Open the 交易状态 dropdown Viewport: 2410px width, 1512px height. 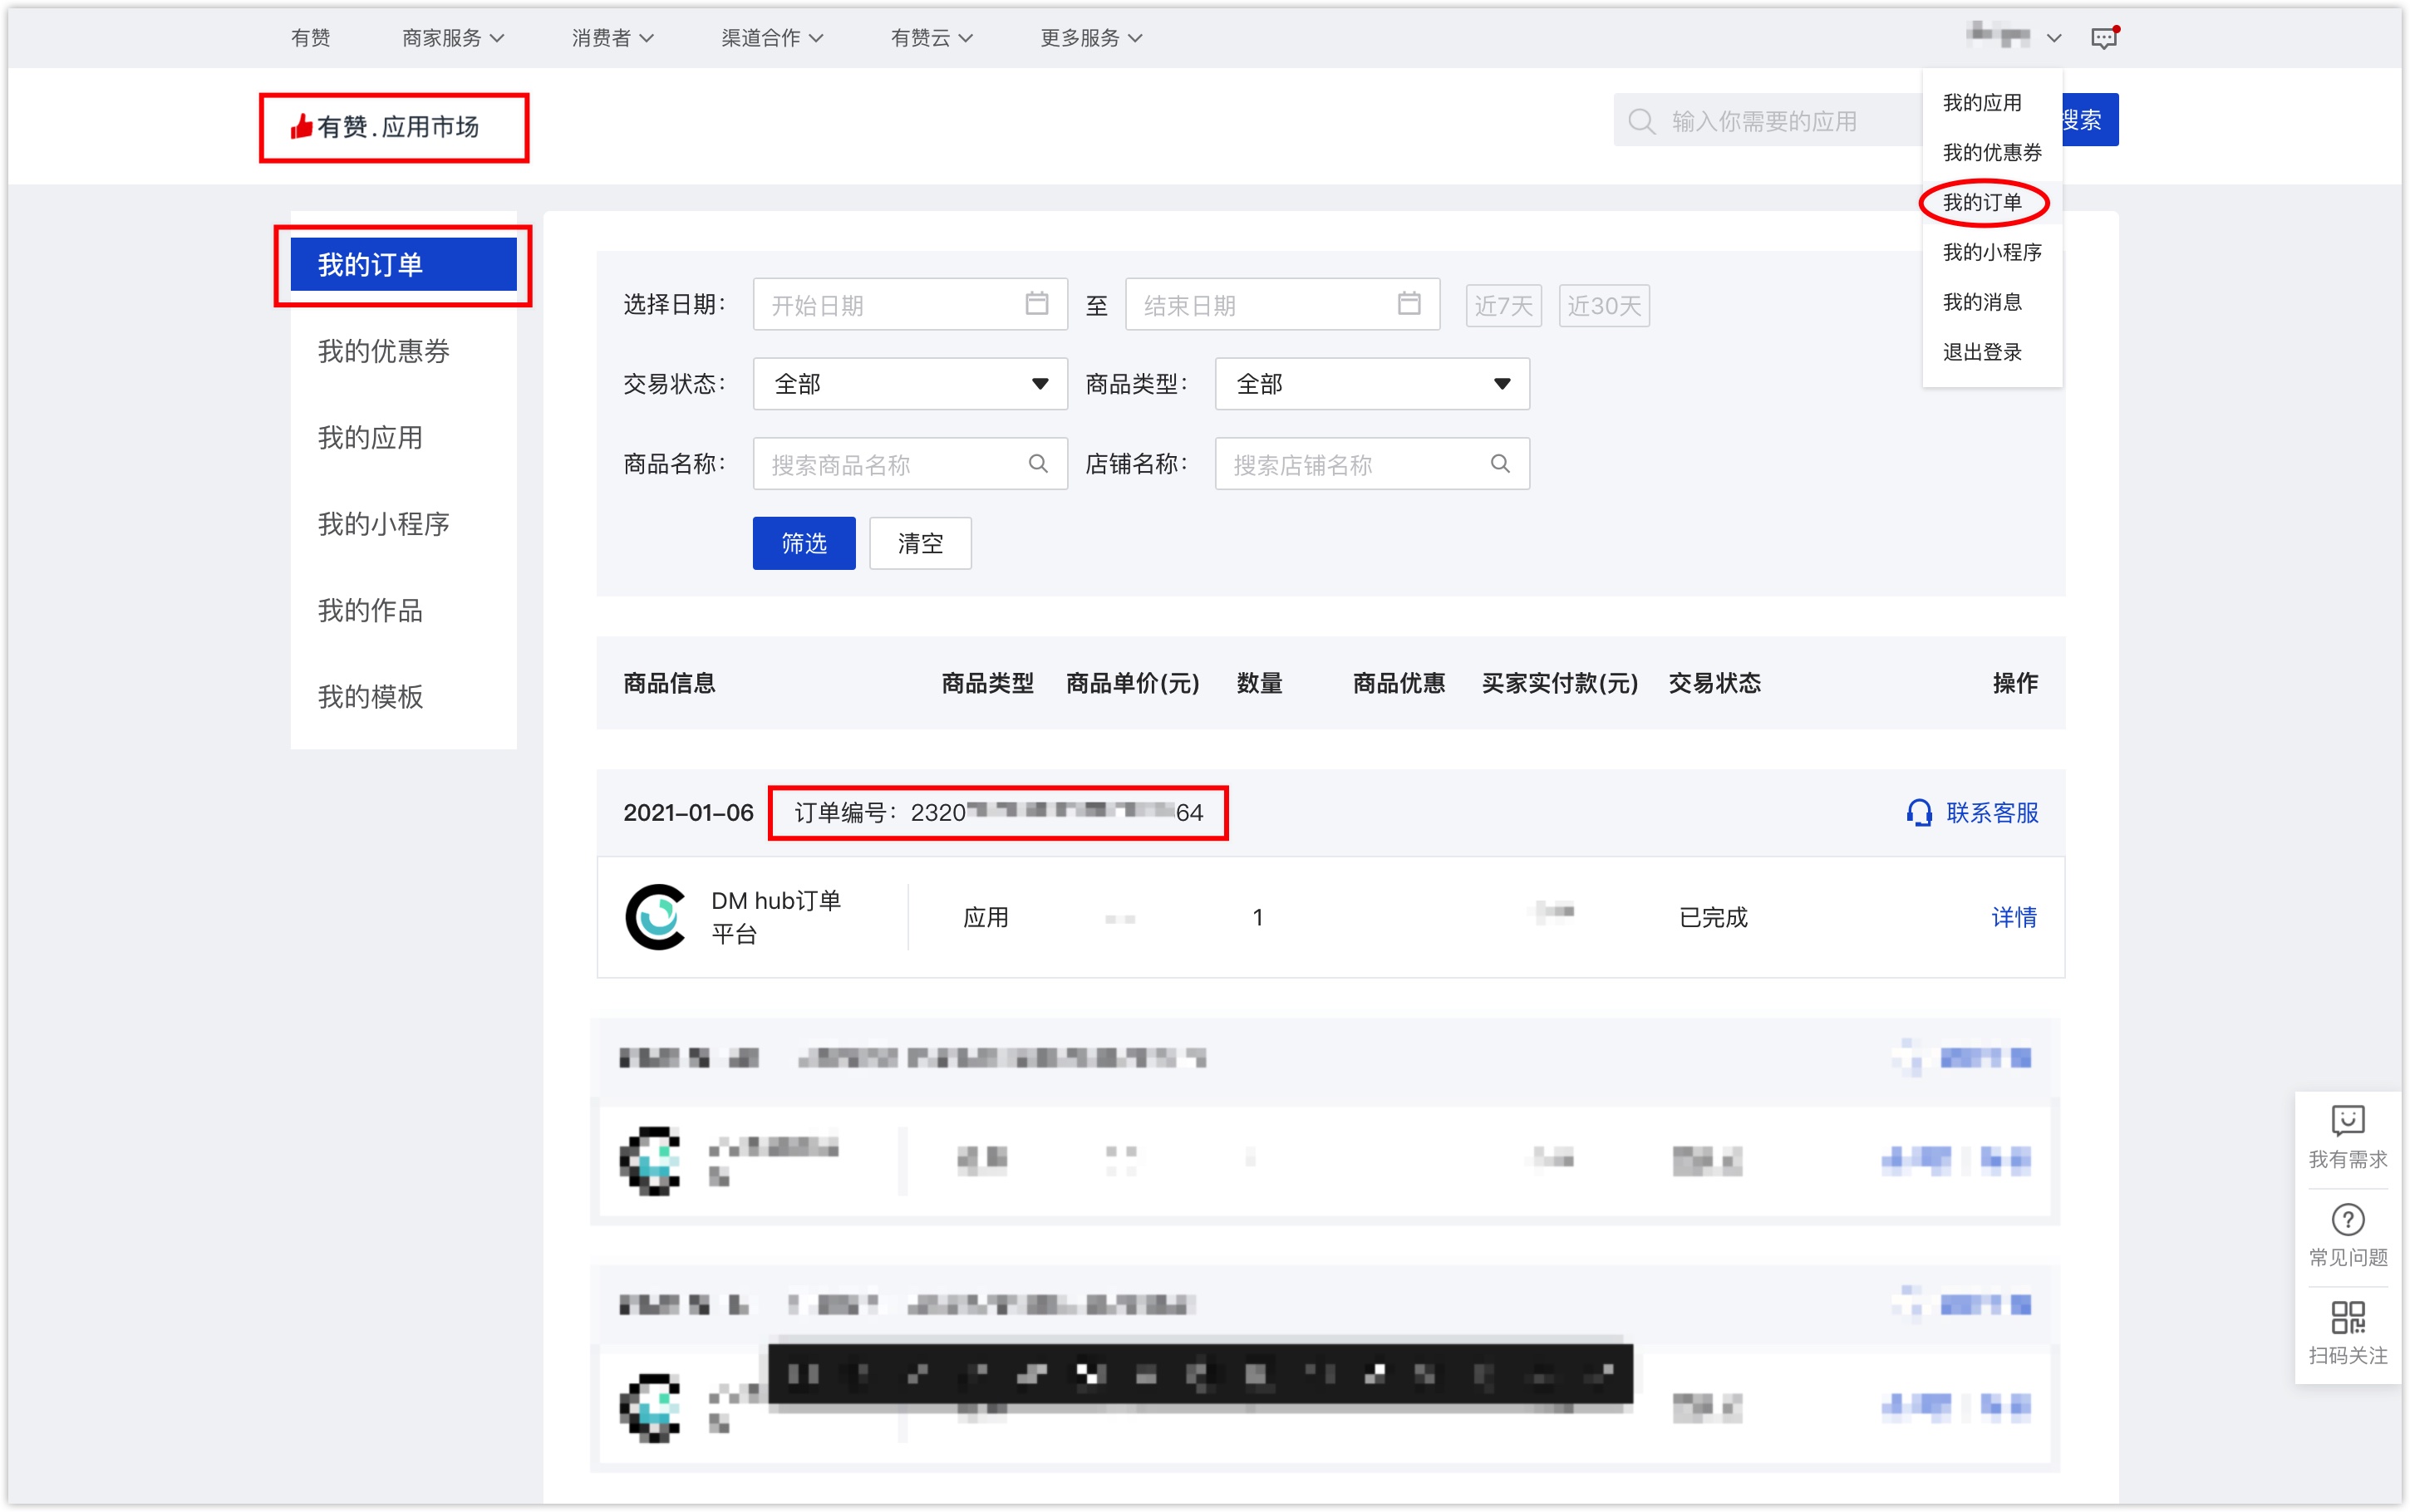click(x=910, y=384)
